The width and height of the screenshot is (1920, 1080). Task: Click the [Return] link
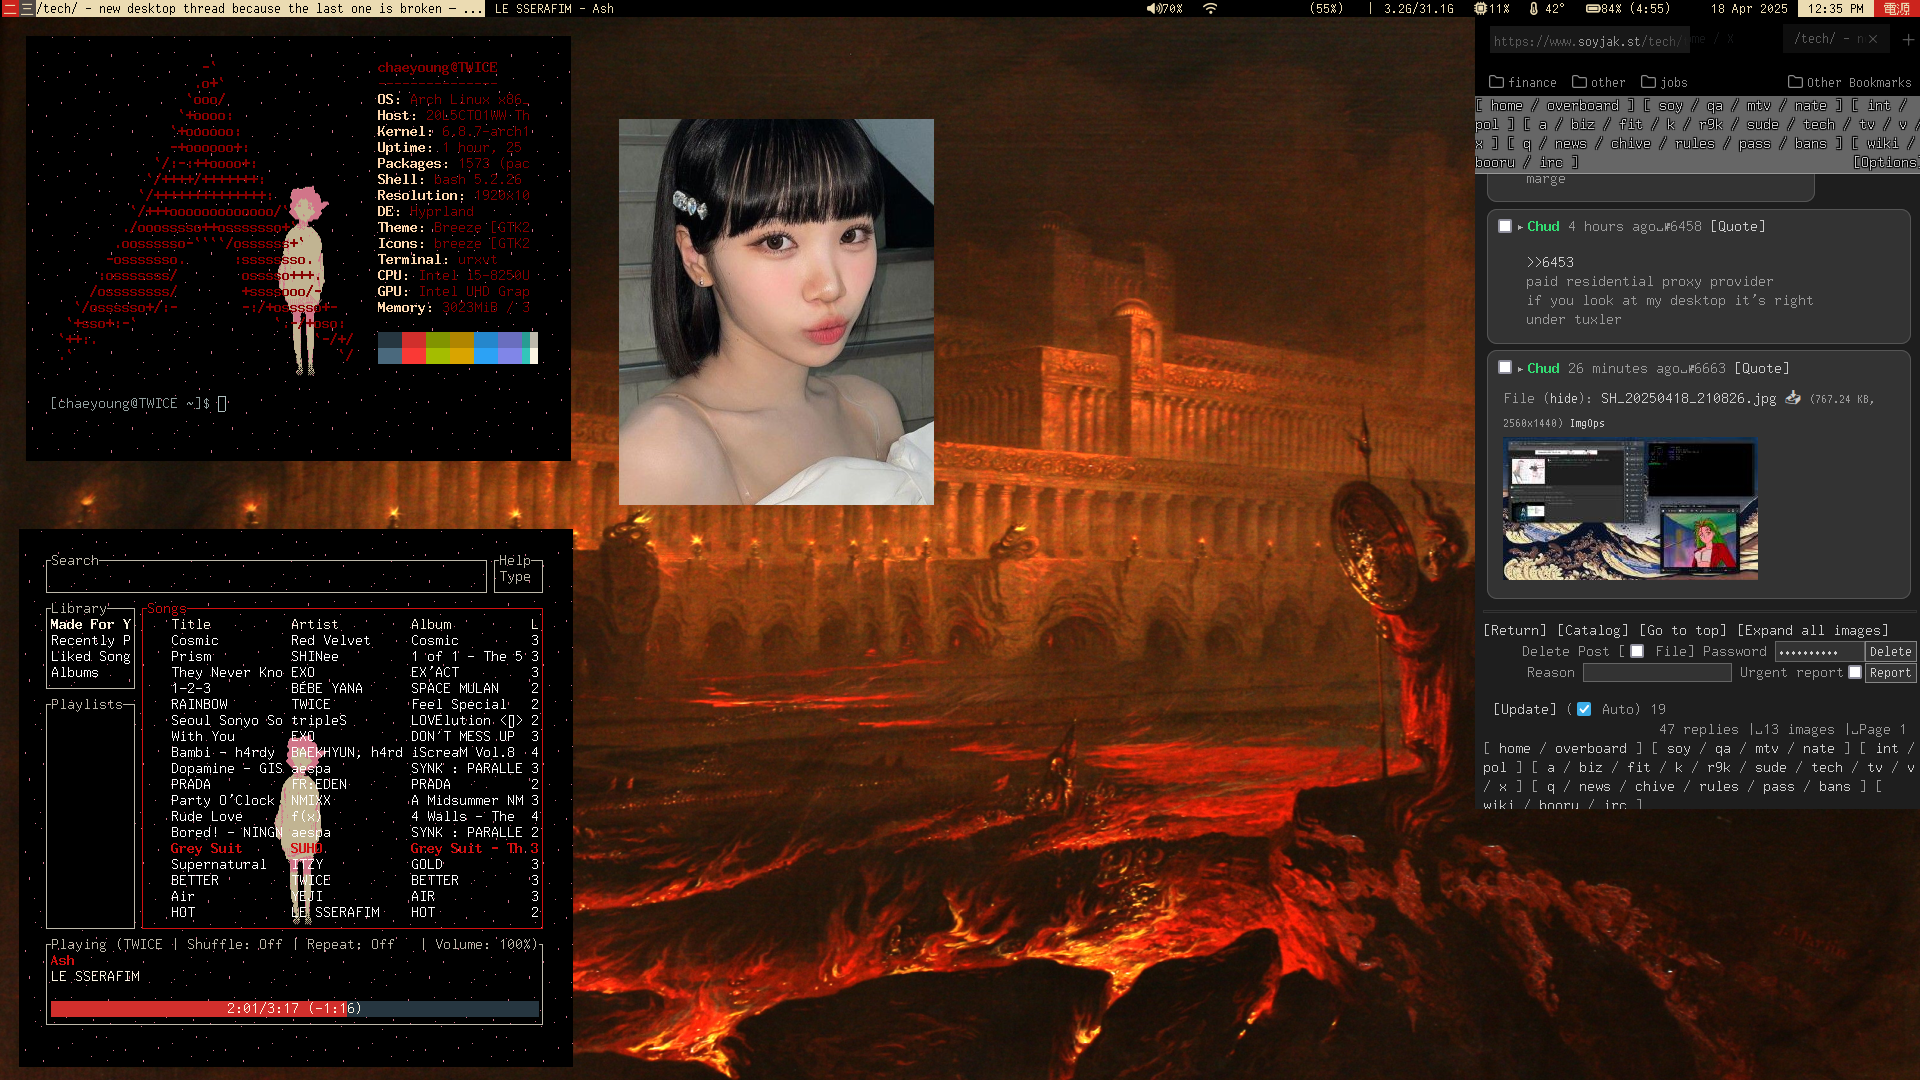(x=1515, y=630)
